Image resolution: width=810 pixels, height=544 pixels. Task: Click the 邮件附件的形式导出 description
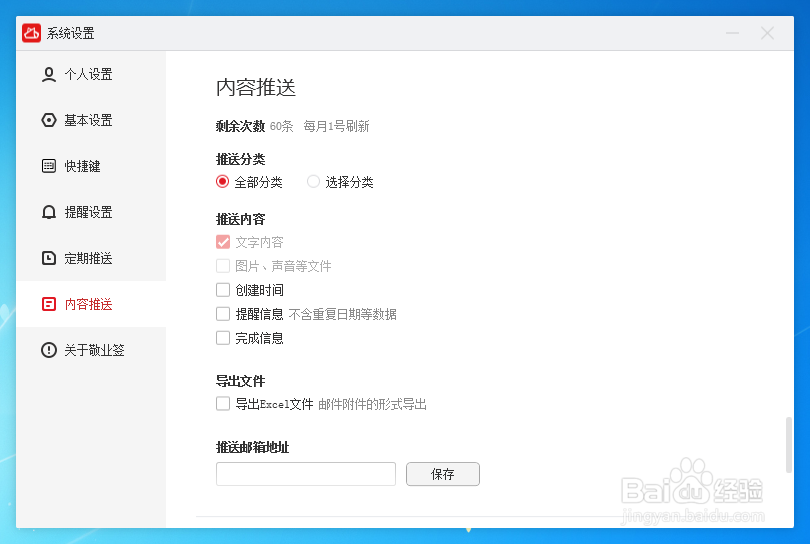[x=372, y=405]
